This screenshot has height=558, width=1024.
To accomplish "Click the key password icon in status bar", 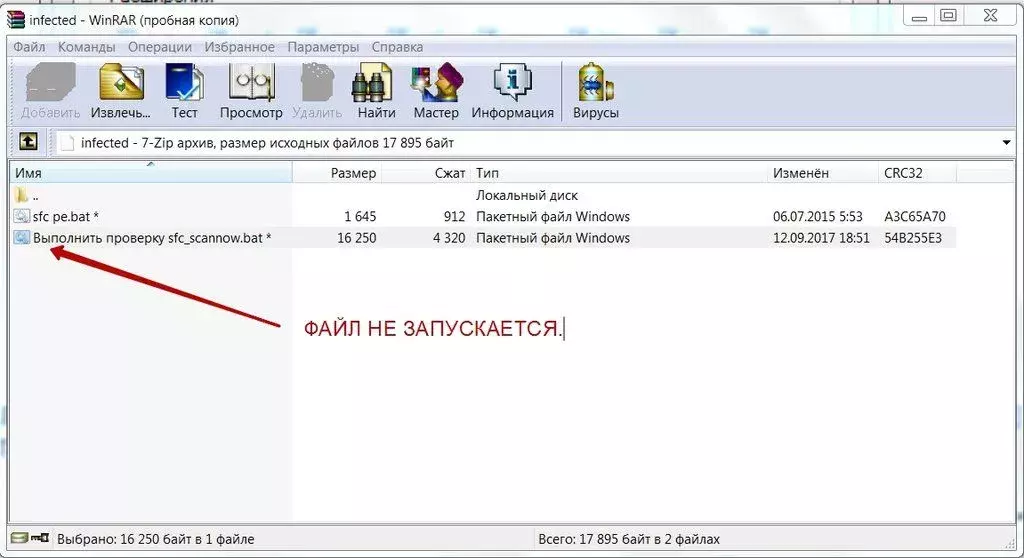I will pyautogui.click(x=40, y=538).
